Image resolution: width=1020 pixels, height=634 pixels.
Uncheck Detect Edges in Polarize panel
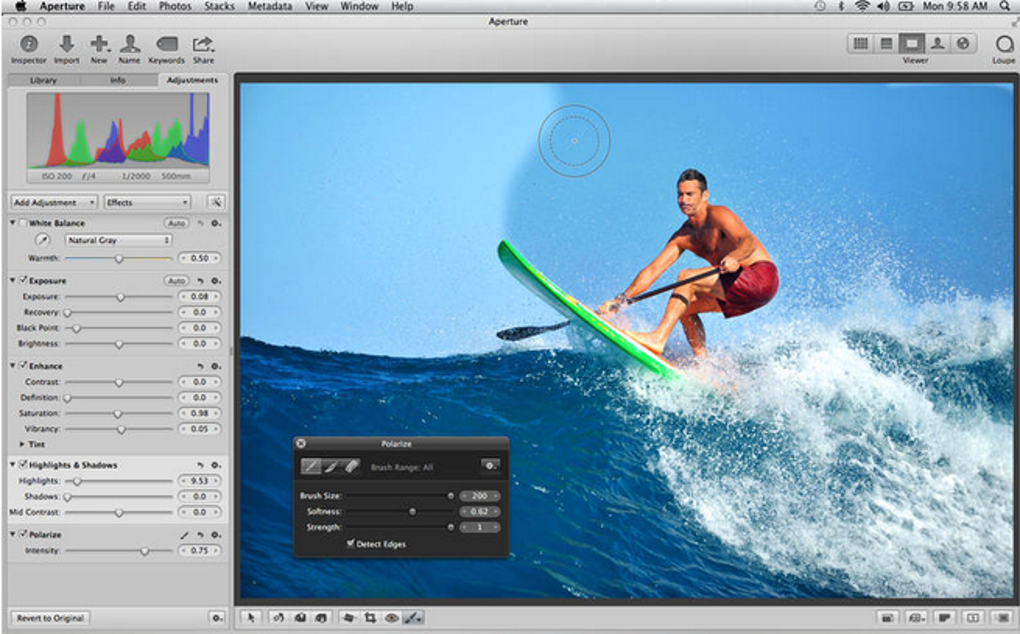click(x=350, y=544)
